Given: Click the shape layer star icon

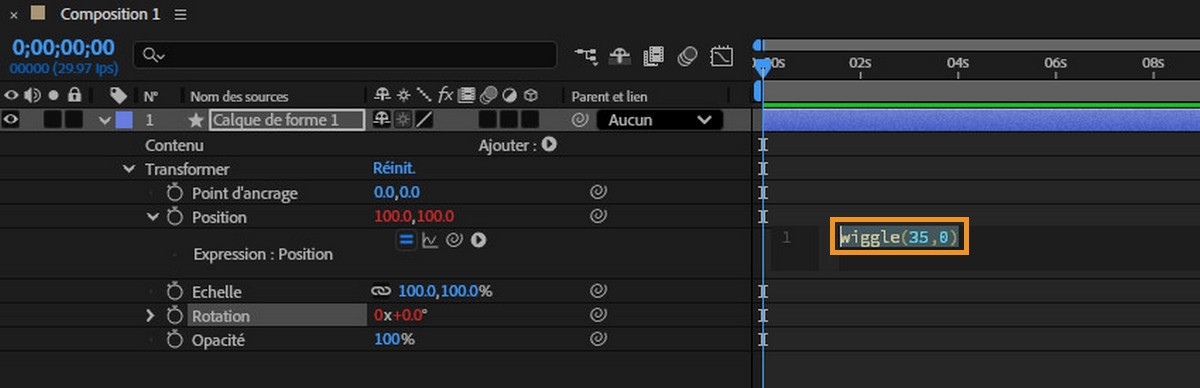Looking at the screenshot, I should click(x=196, y=120).
